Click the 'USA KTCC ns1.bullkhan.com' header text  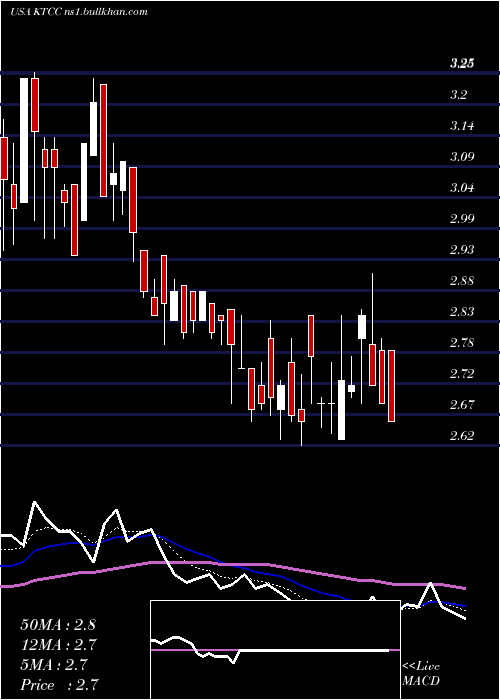point(79,12)
